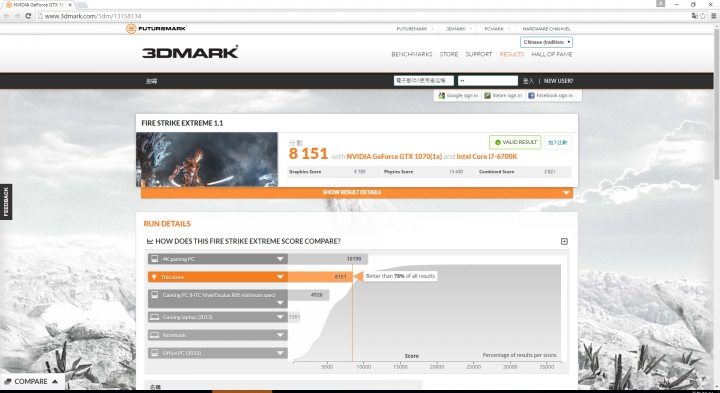Expand Show Result Details bar
The image size is (720, 393).
(357, 193)
